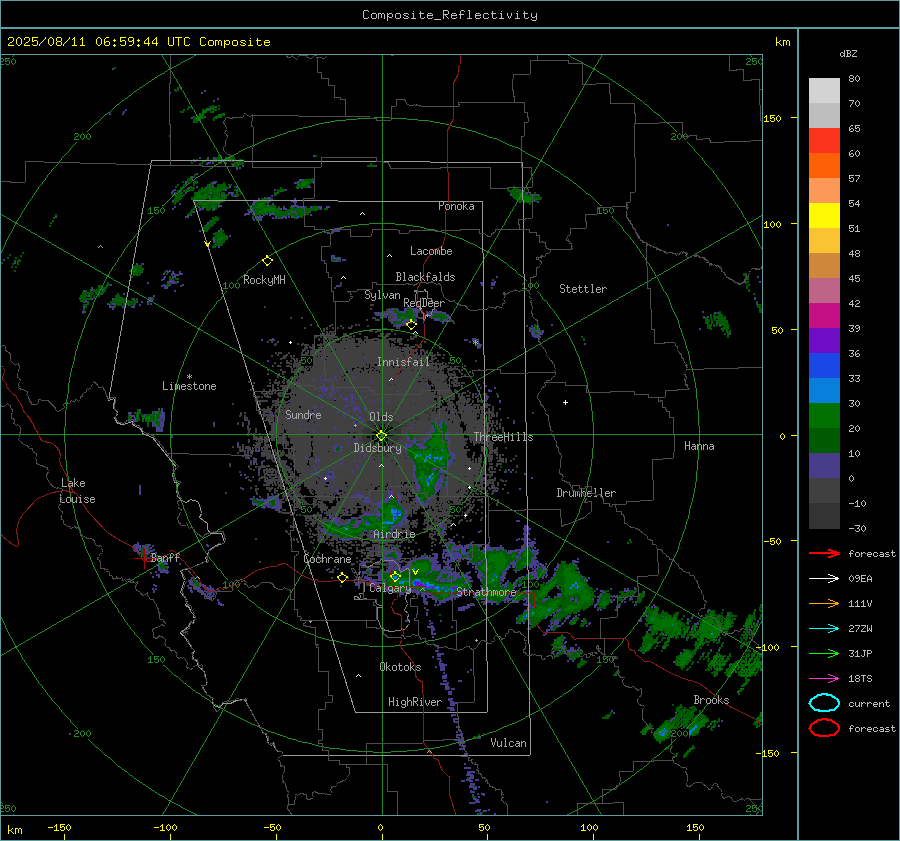The width and height of the screenshot is (900, 841).
Task: Click the yellow 51 dBZ color swatch
Action: (824, 215)
